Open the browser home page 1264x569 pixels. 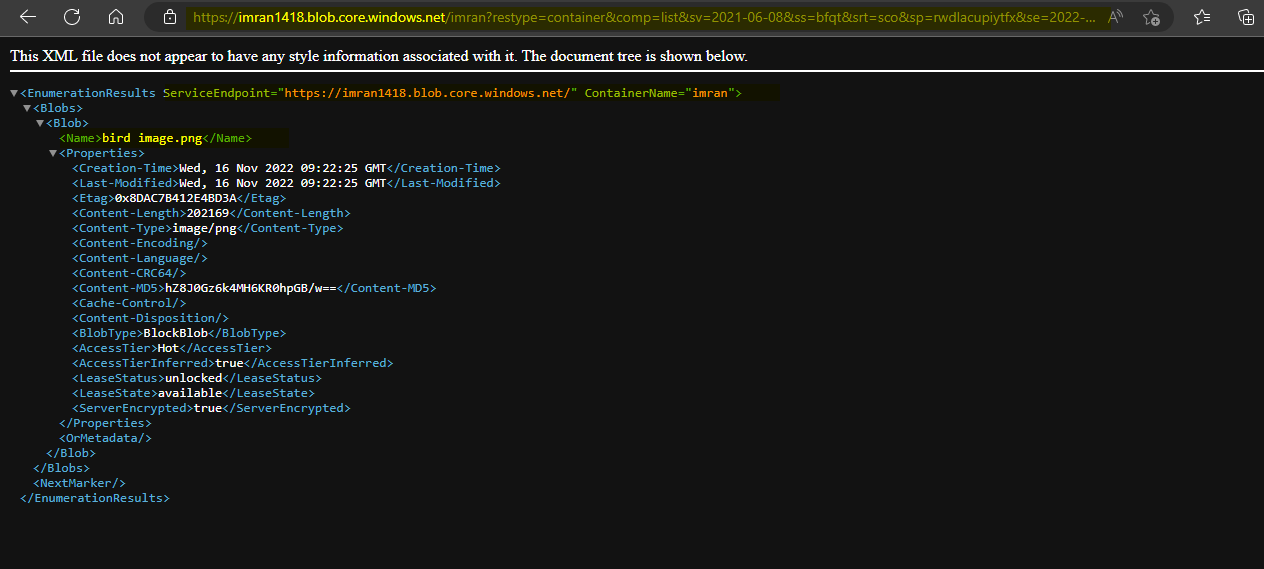tap(116, 17)
